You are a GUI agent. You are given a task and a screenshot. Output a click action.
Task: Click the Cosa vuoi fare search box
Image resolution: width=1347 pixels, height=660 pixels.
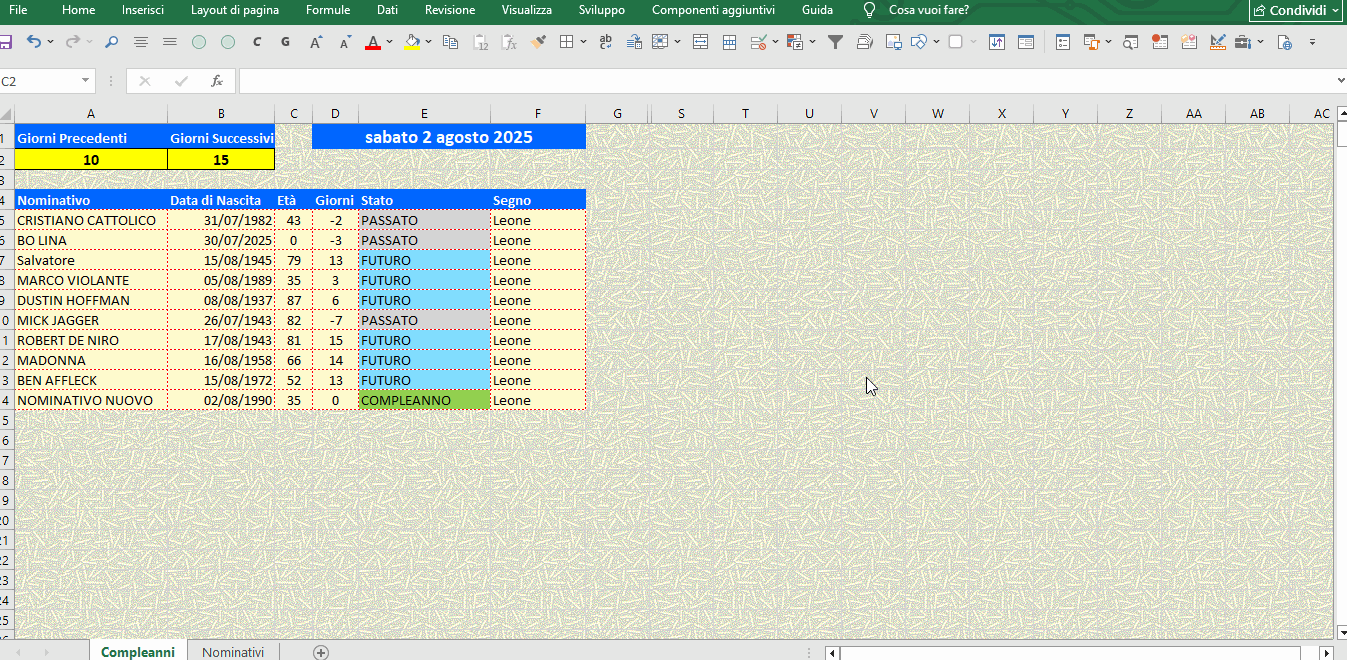pyautogui.click(x=928, y=10)
